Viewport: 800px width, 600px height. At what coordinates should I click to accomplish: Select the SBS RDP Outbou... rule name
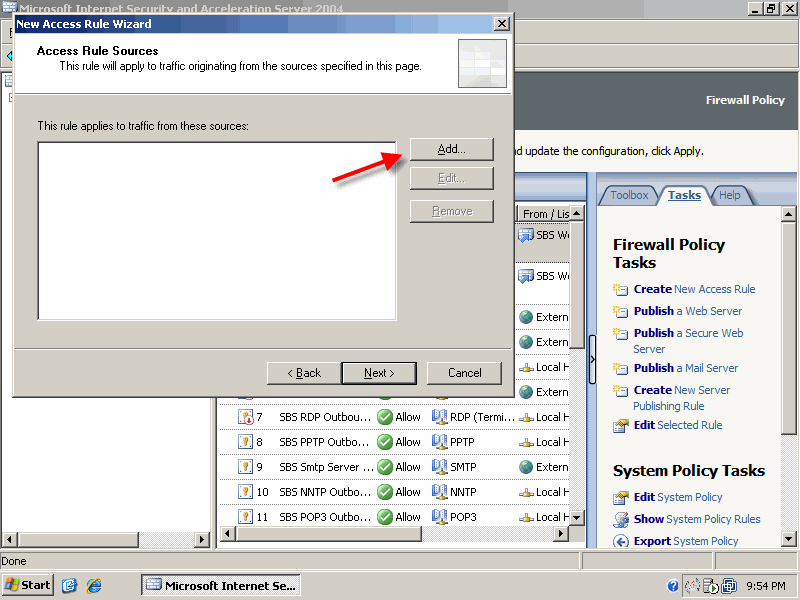click(325, 417)
